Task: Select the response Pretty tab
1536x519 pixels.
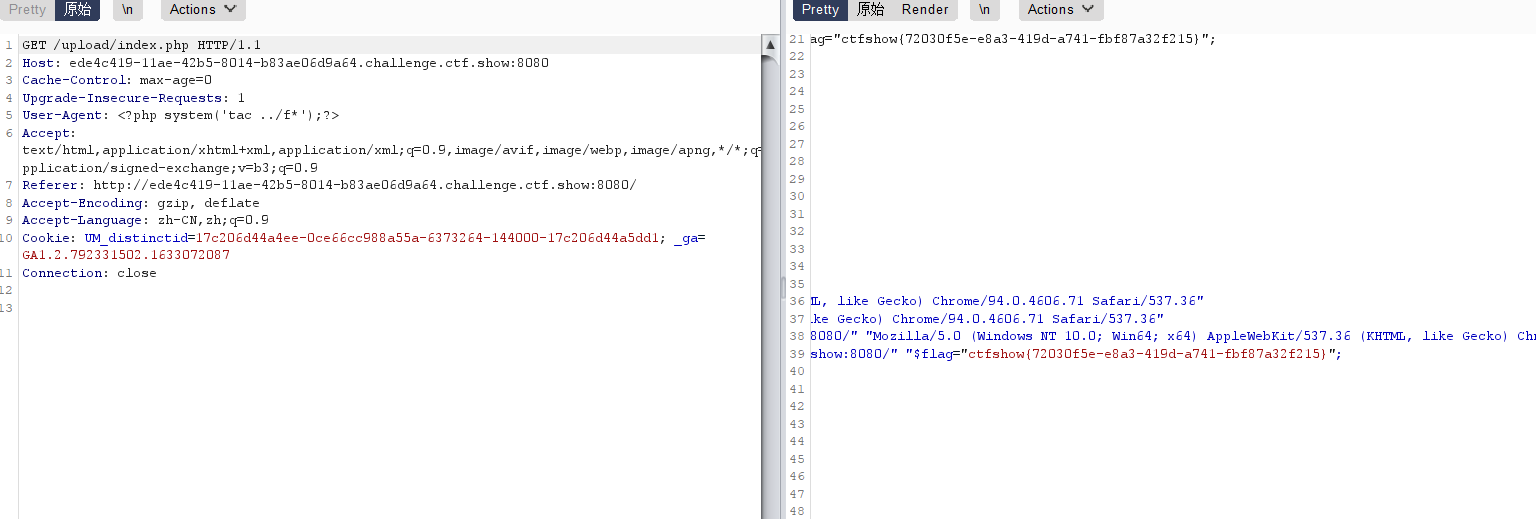Action: click(820, 10)
